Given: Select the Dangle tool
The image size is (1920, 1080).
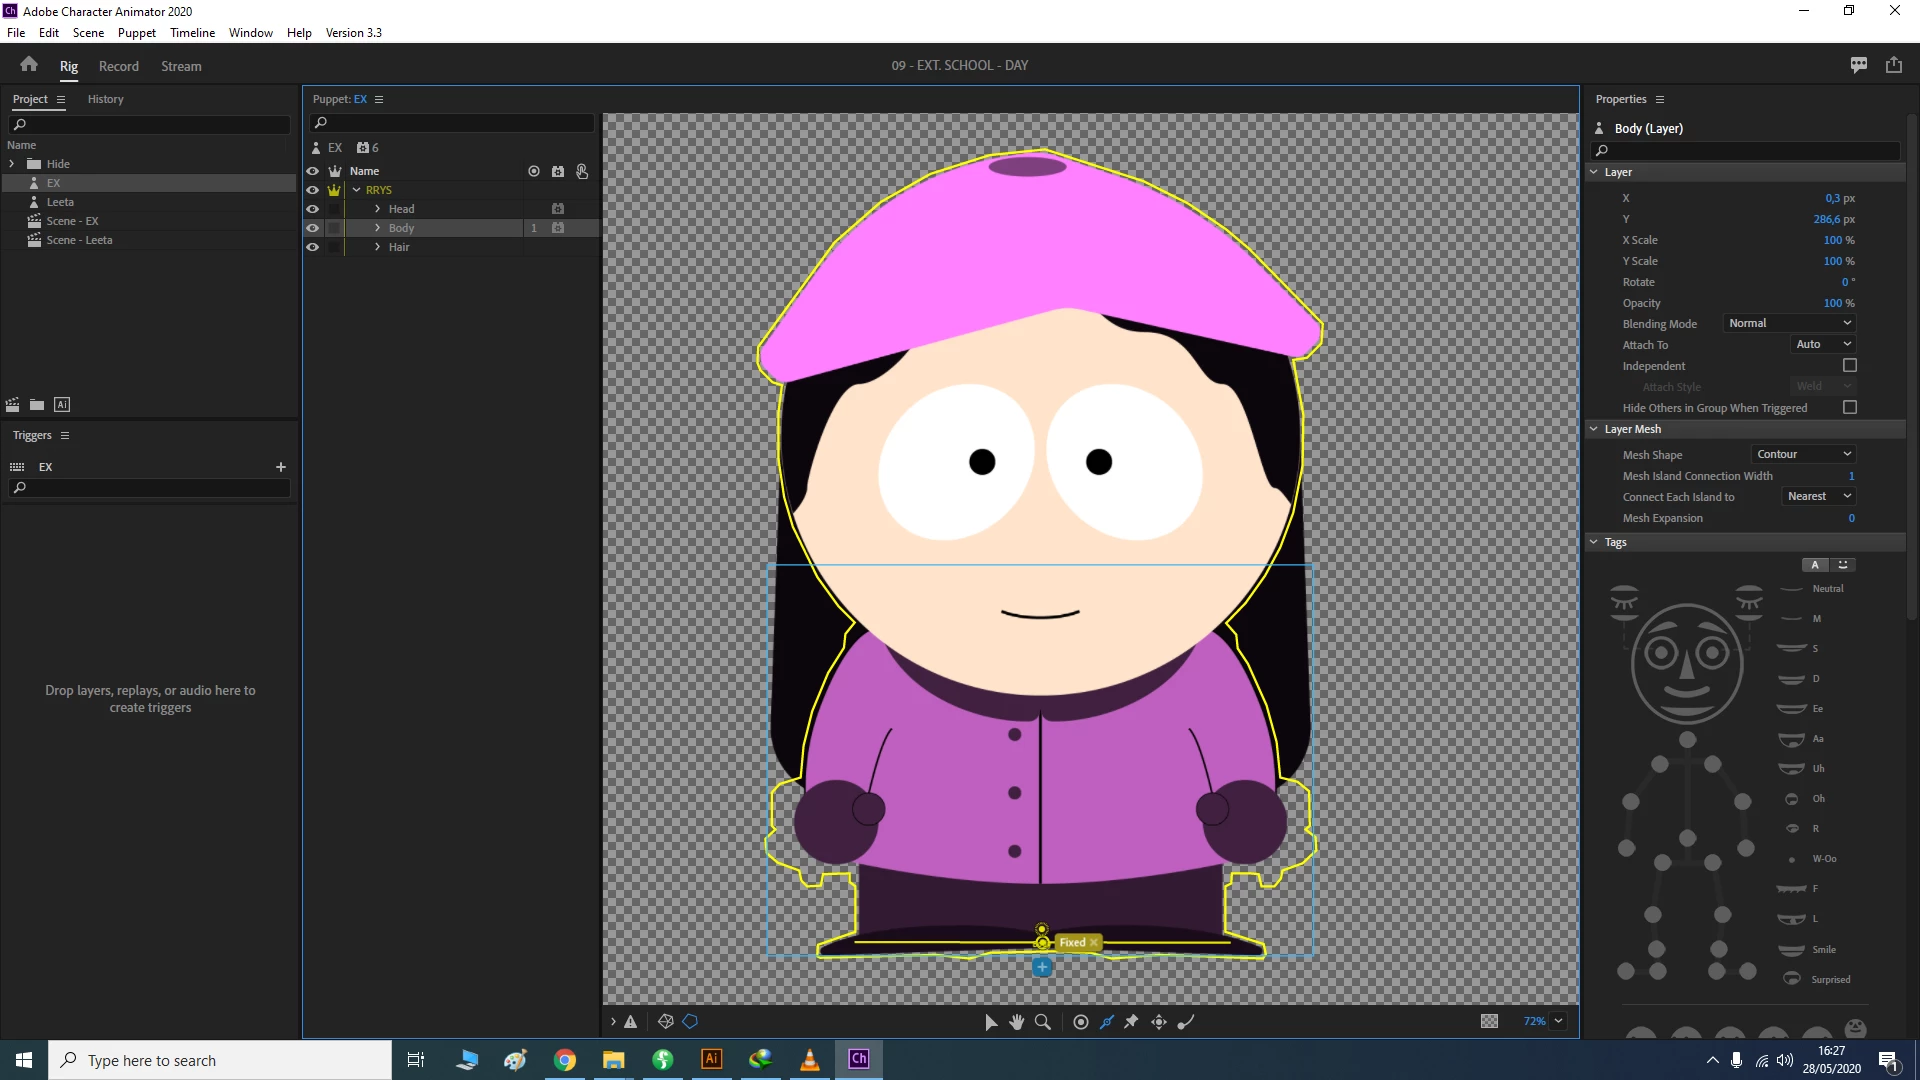Looking at the screenshot, I should (1186, 1022).
